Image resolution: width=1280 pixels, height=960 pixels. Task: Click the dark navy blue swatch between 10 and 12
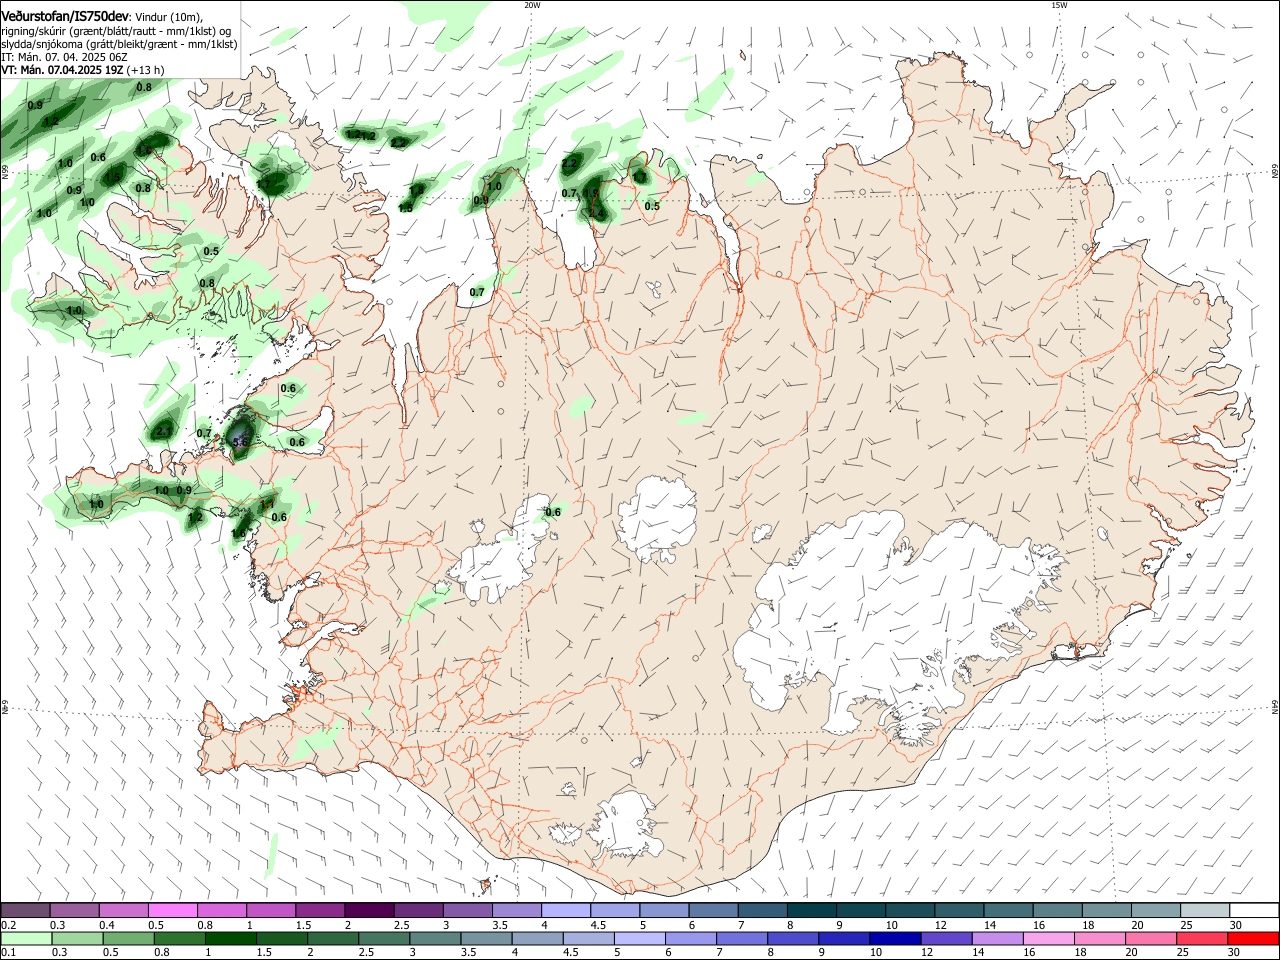(x=894, y=939)
